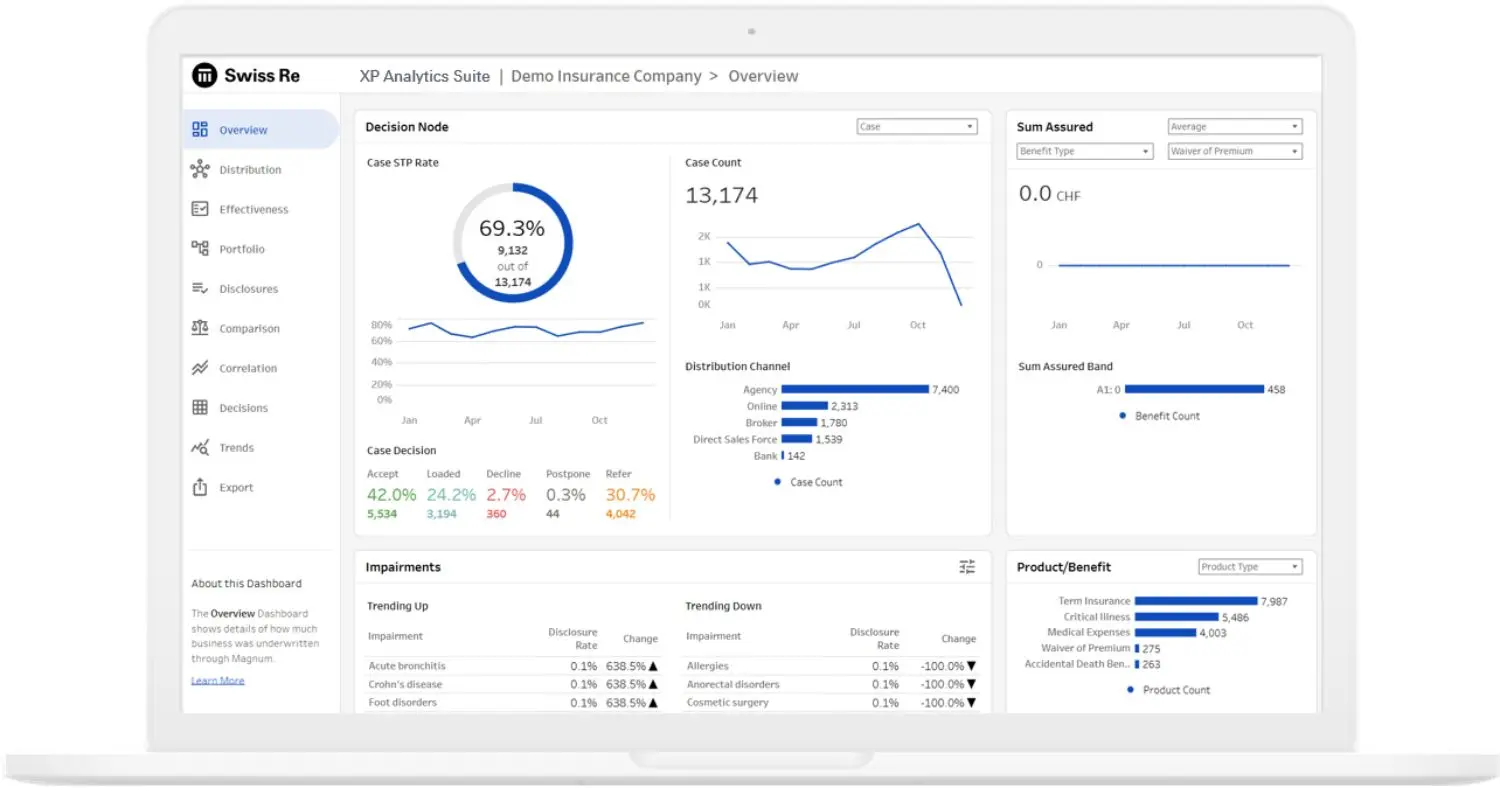Viewport: 1500px width, 788px height.
Task: Select the Cosmetic surgery impairment row
Action: point(832,703)
